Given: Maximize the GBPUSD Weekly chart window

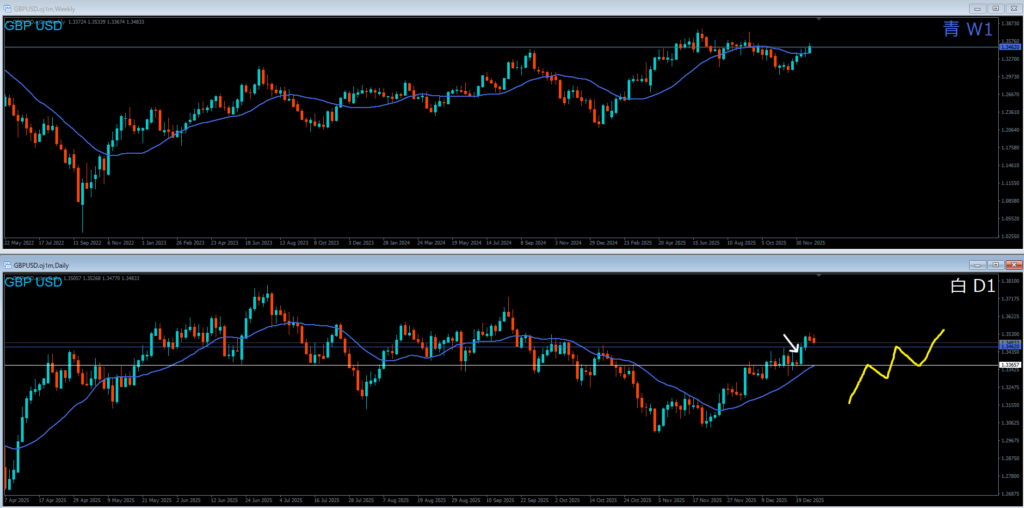Looking at the screenshot, I should pyautogui.click(x=996, y=8).
